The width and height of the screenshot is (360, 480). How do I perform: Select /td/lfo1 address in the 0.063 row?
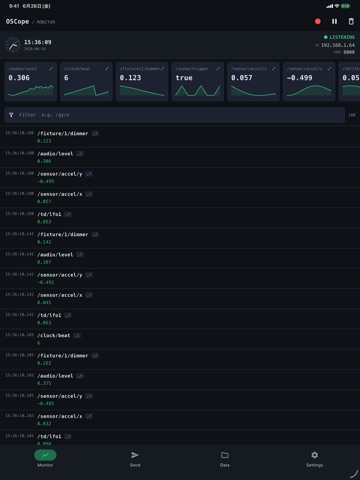click(49, 315)
